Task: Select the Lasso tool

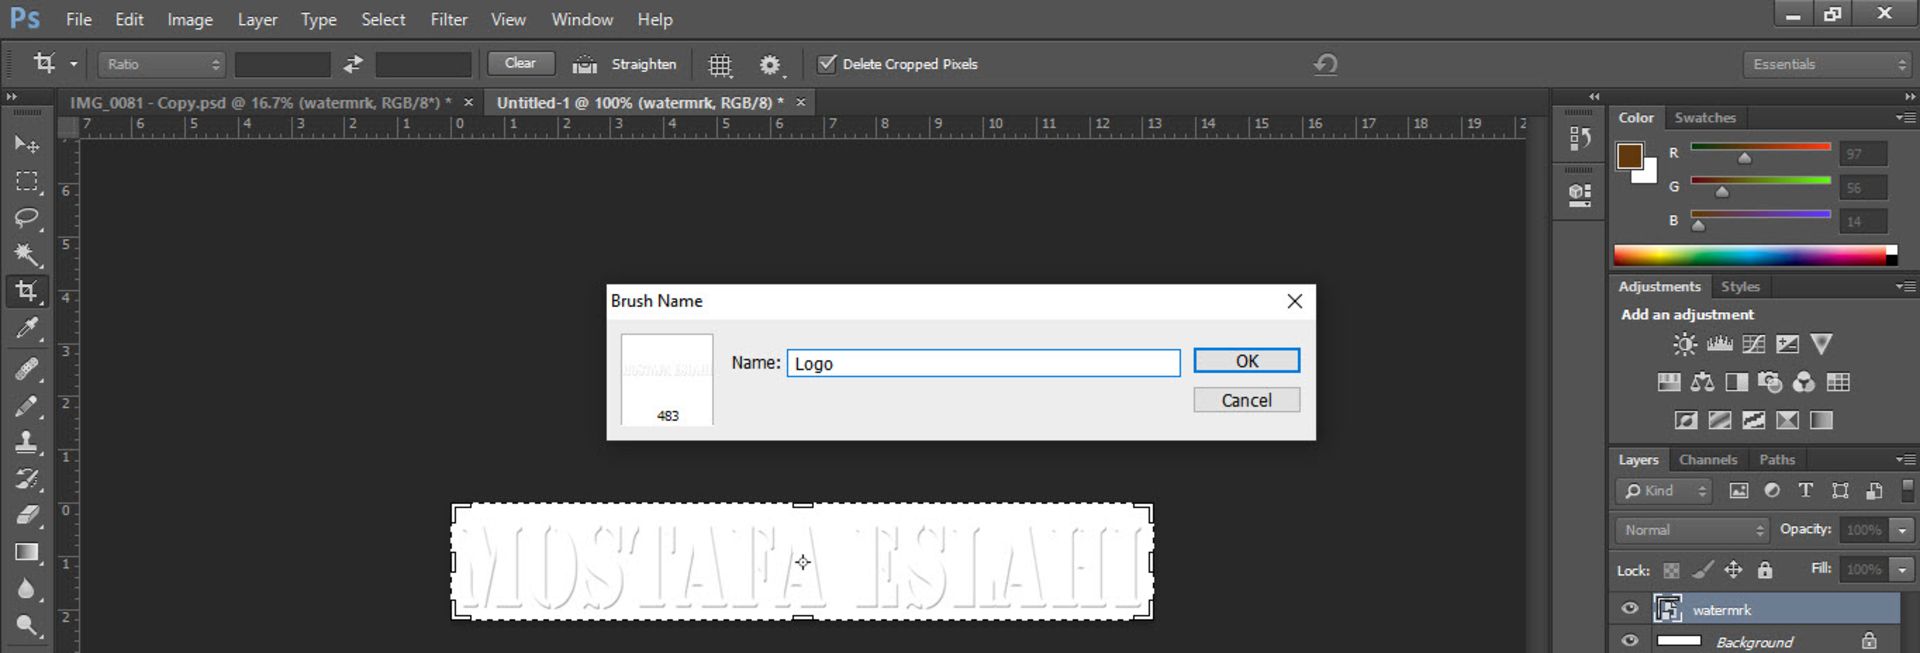Action: (27, 218)
